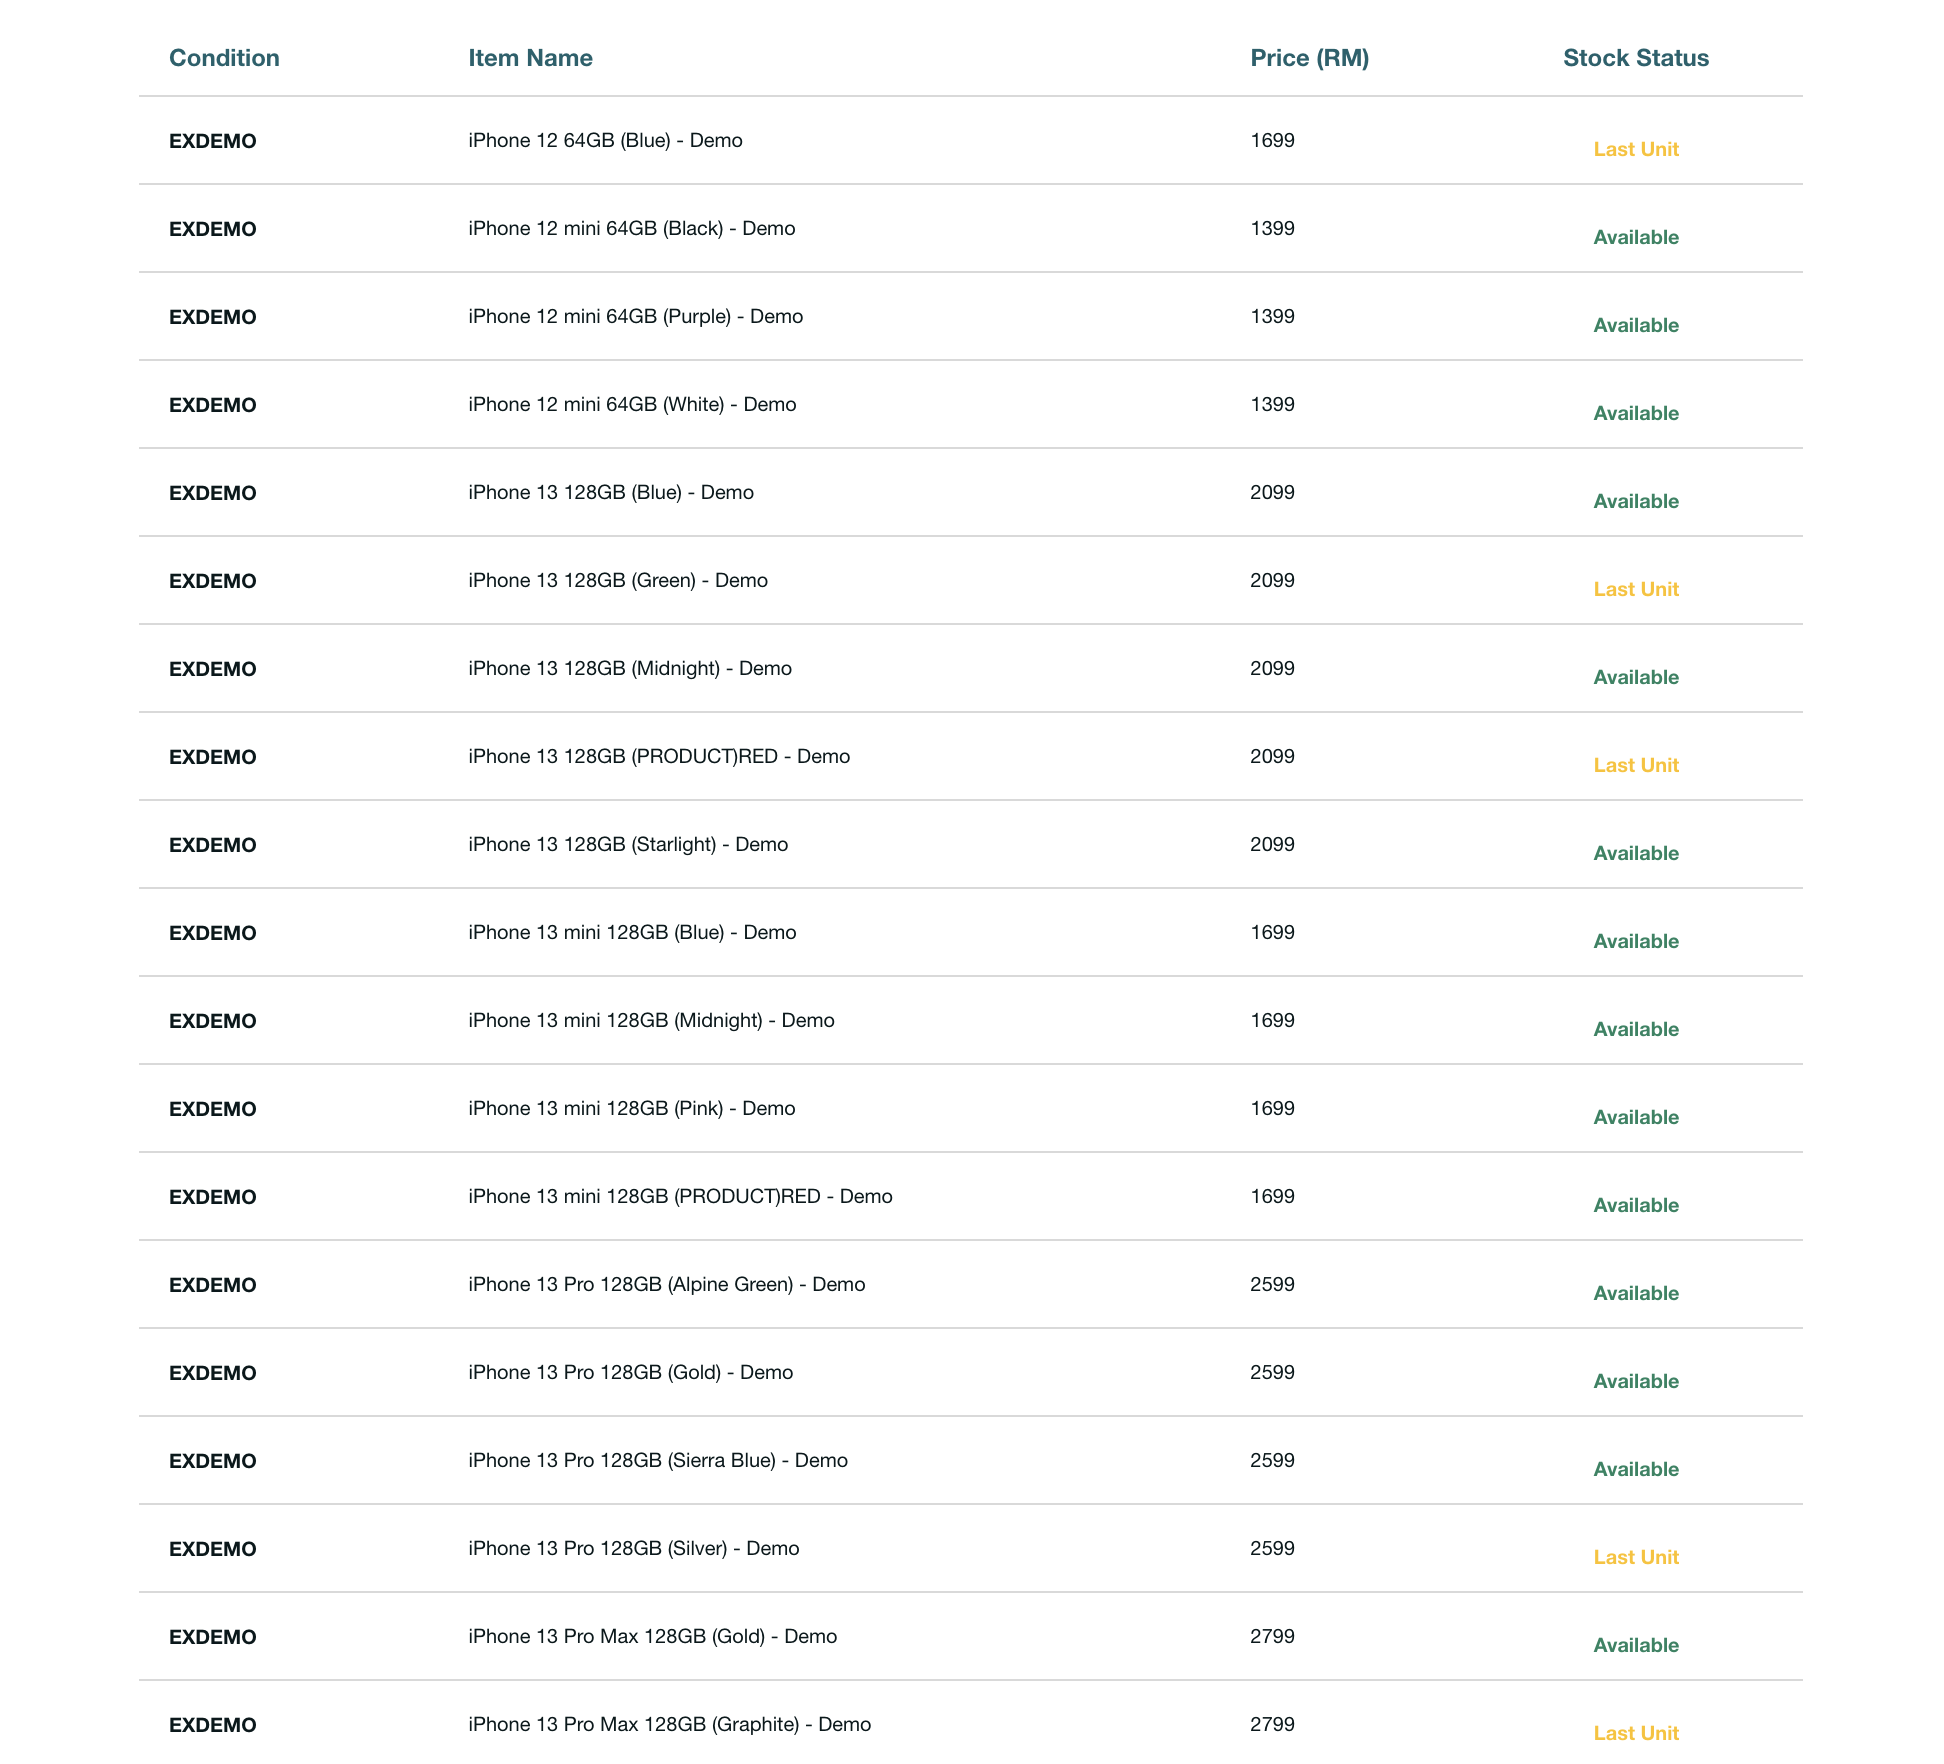Click Last Unit status for iPhone 13 Pro Silver
The width and height of the screenshot is (1944, 1764).
point(1635,1558)
